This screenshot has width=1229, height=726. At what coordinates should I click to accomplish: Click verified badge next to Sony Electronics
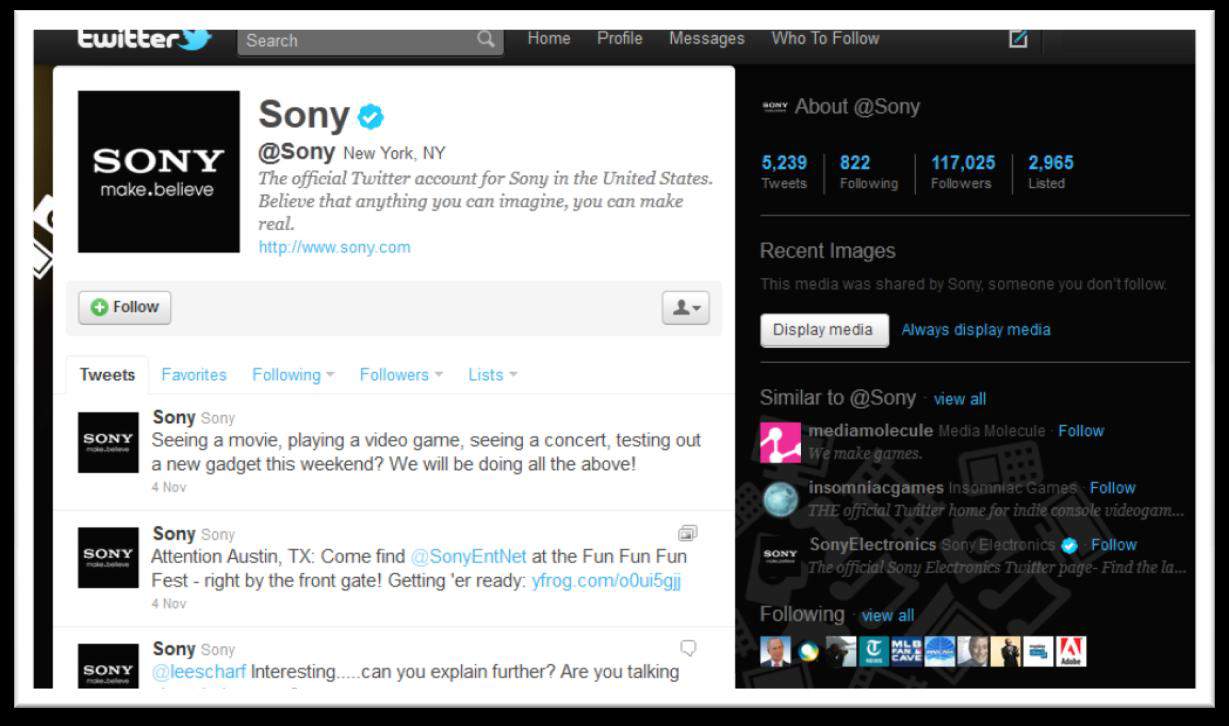pyautogui.click(x=1070, y=545)
